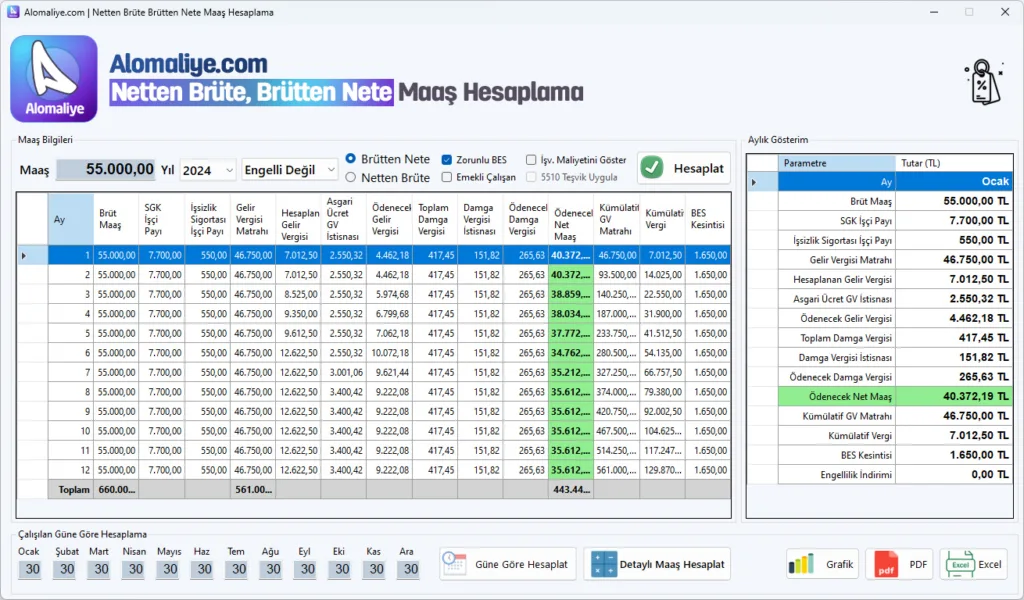Uncheck the Zorunlu BES checkbox
Viewport: 1024px width, 600px height.
pyautogui.click(x=447, y=159)
